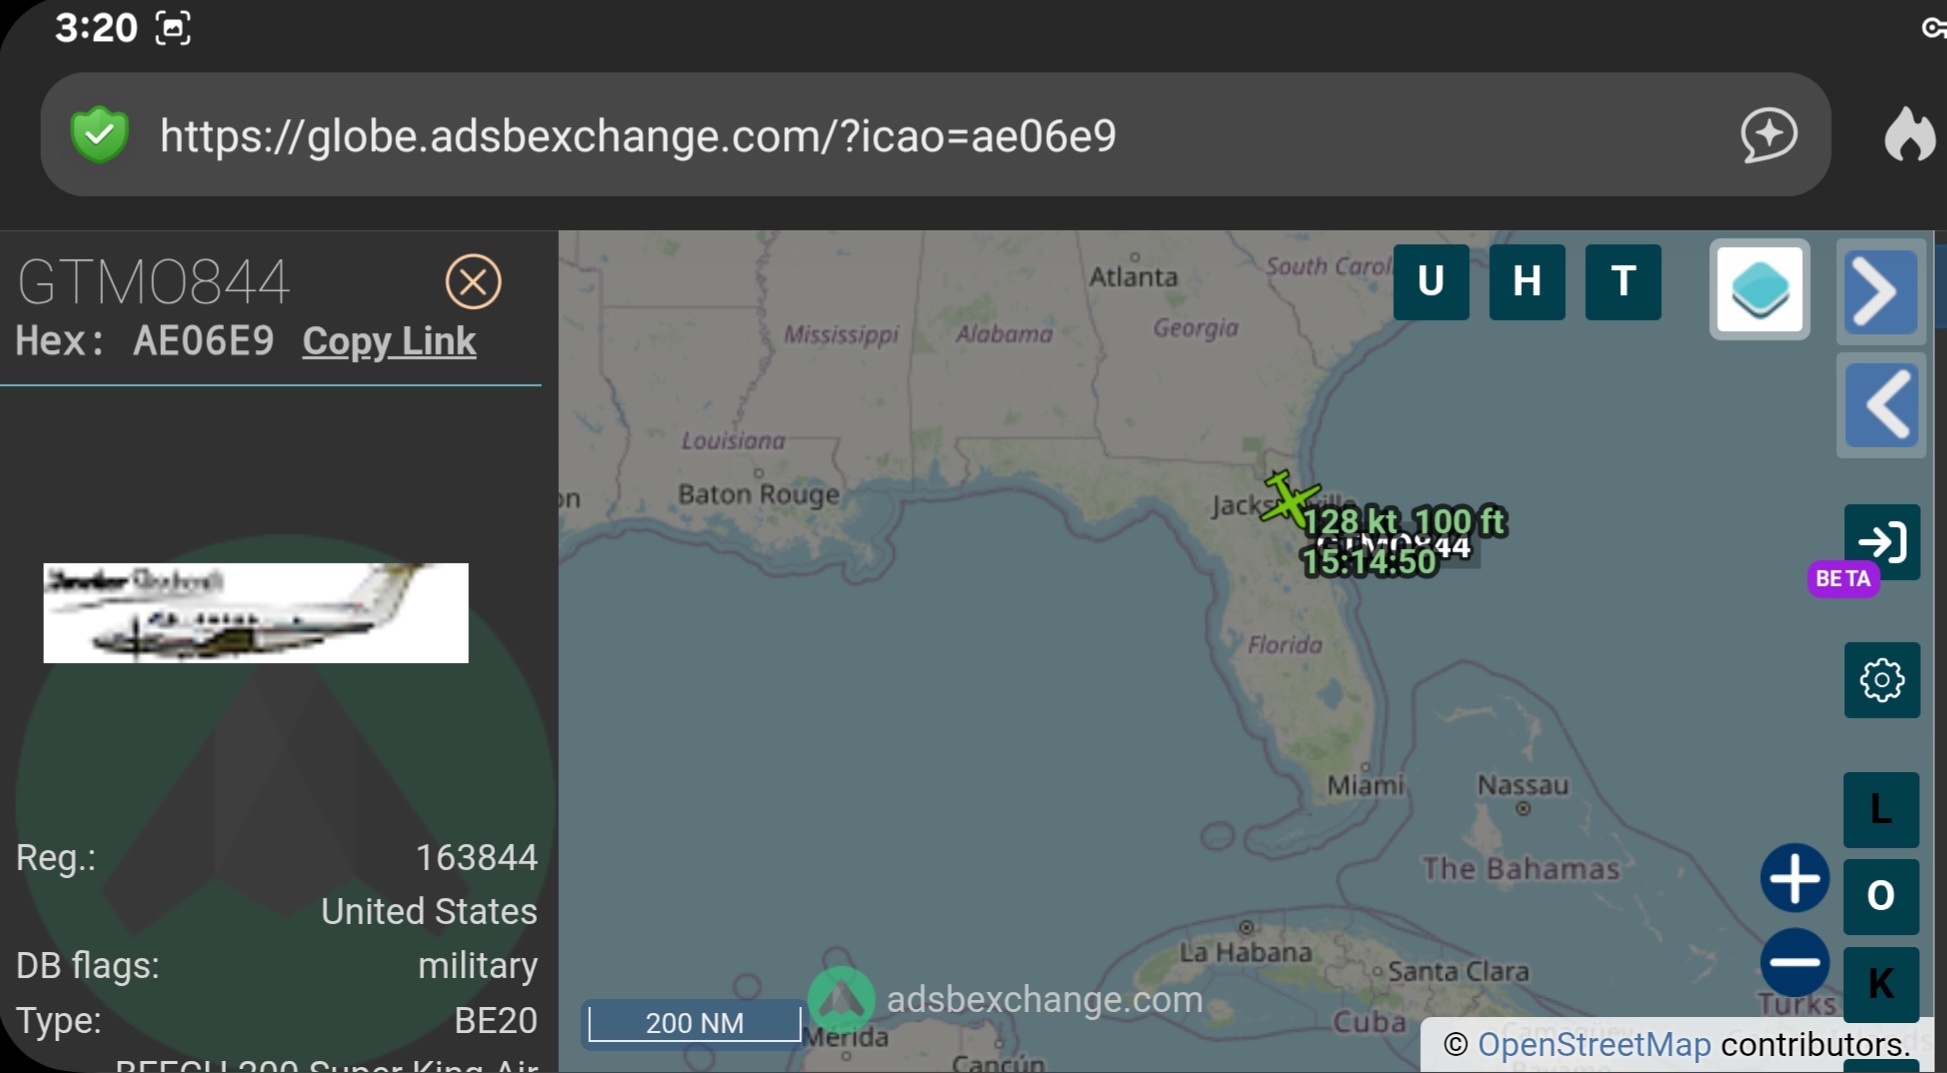Toggle the H map filter button
The image size is (1947, 1073).
[x=1526, y=282]
